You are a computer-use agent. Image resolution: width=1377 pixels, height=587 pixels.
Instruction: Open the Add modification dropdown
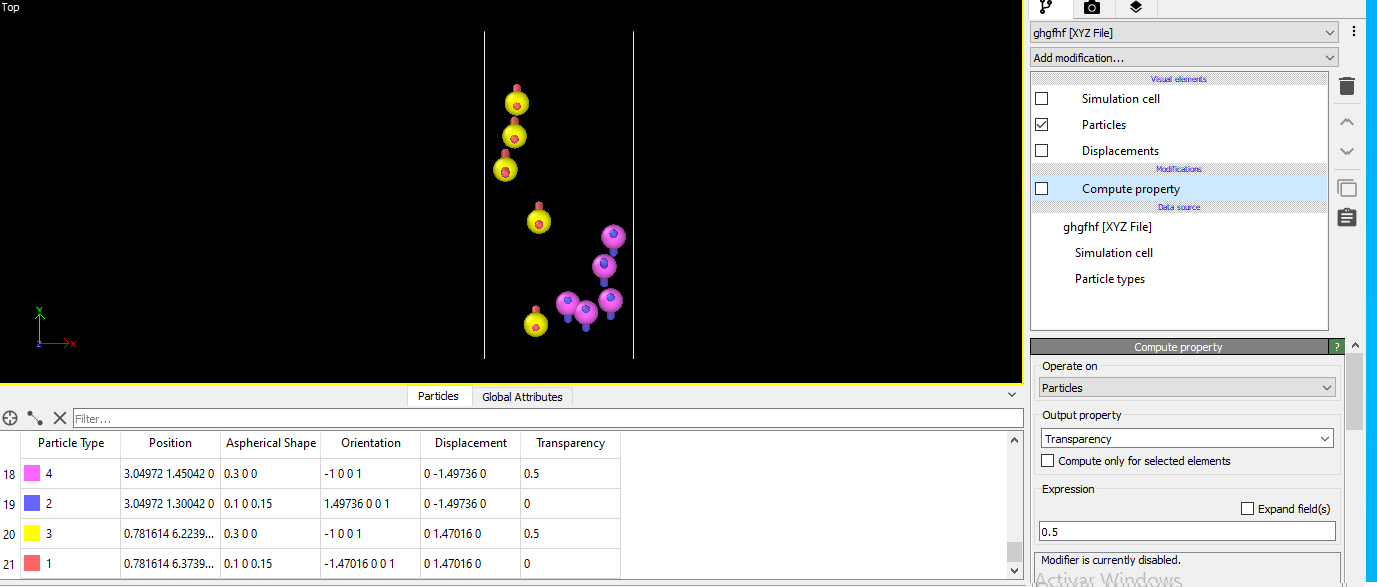pos(1184,57)
